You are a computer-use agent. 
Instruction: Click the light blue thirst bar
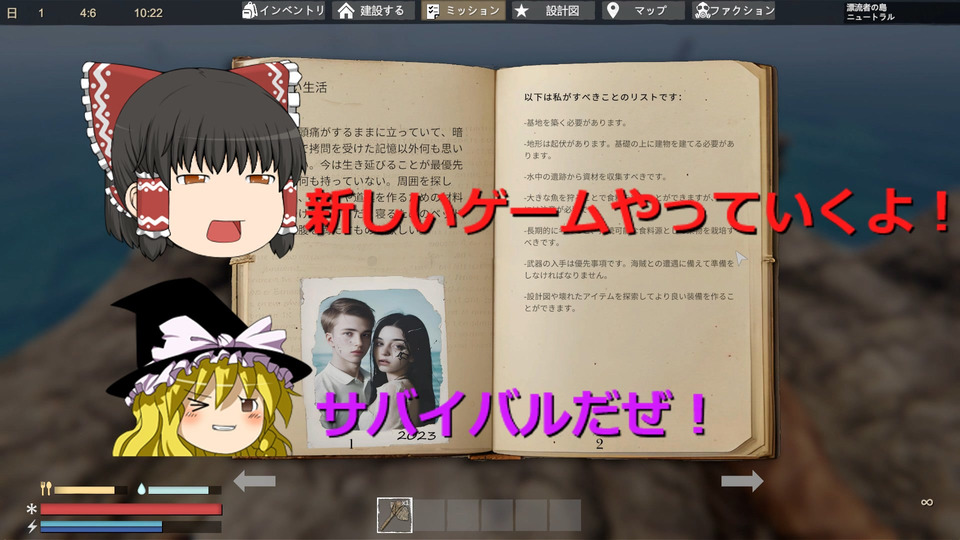coord(184,490)
